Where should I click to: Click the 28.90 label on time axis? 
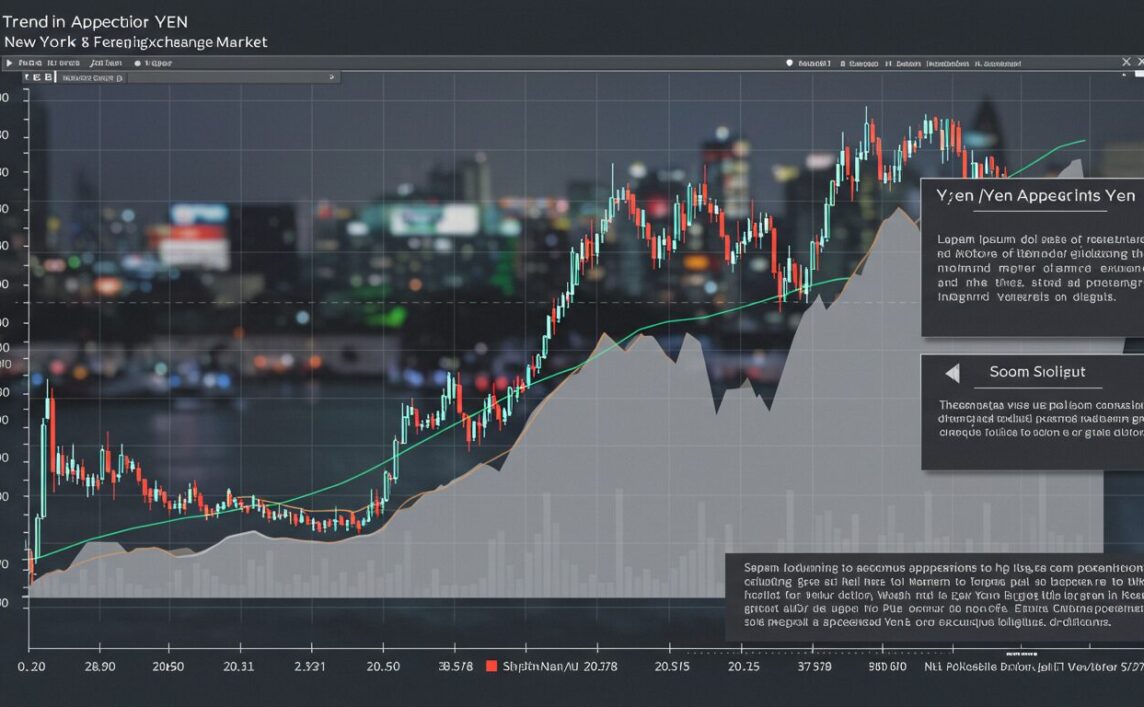tap(99, 666)
